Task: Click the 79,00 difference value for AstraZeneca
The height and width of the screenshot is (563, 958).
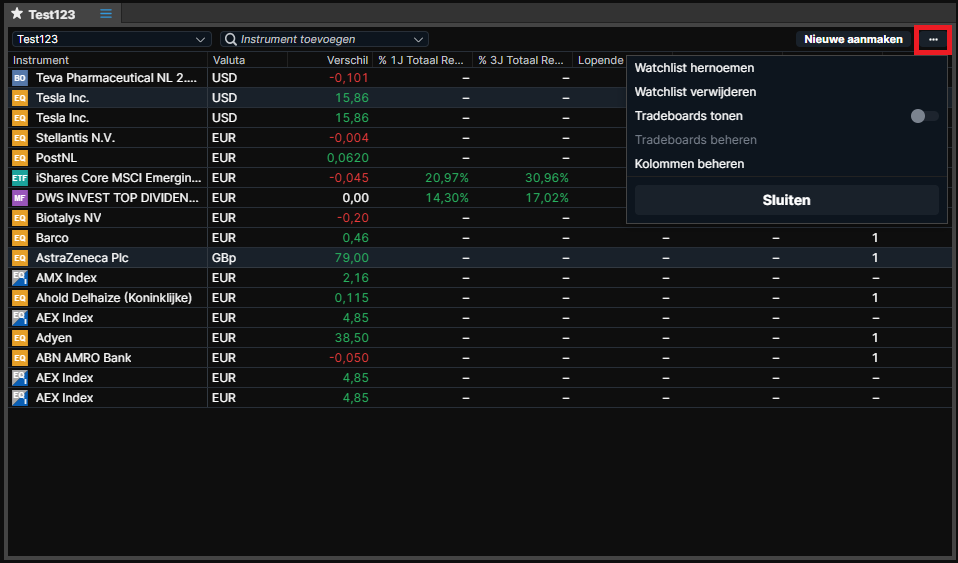Action: tap(351, 258)
